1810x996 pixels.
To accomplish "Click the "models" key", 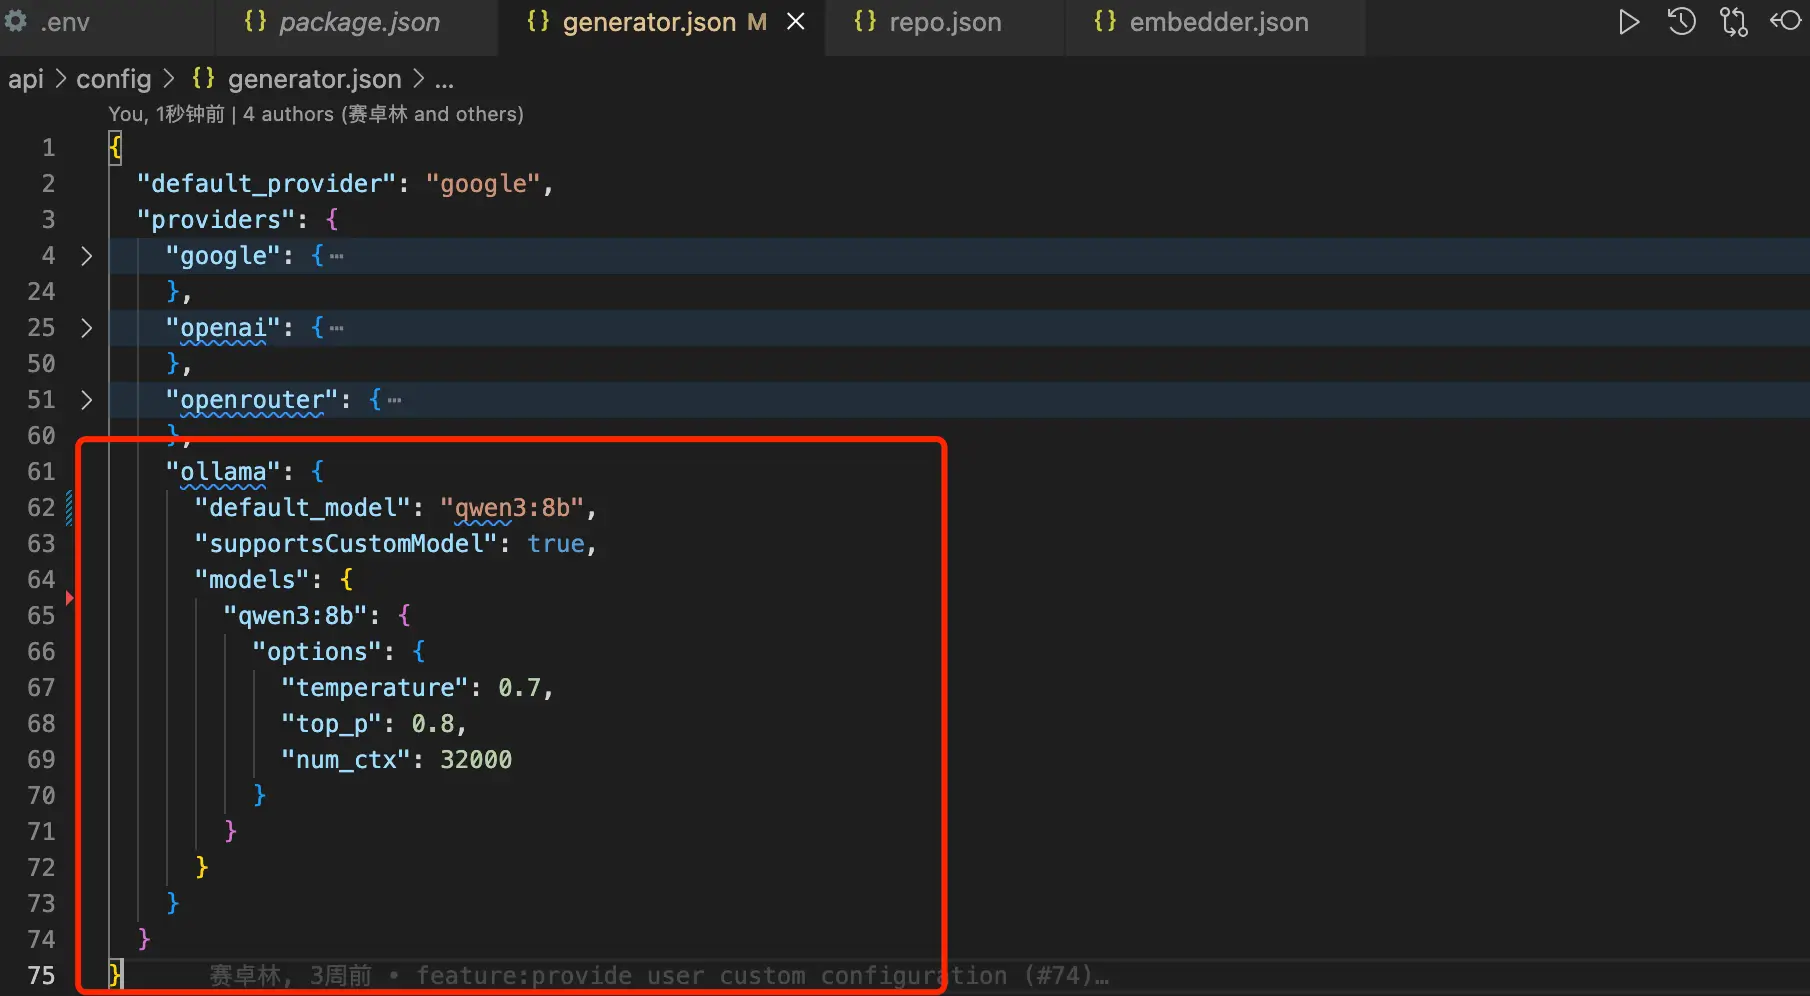I will click(252, 580).
